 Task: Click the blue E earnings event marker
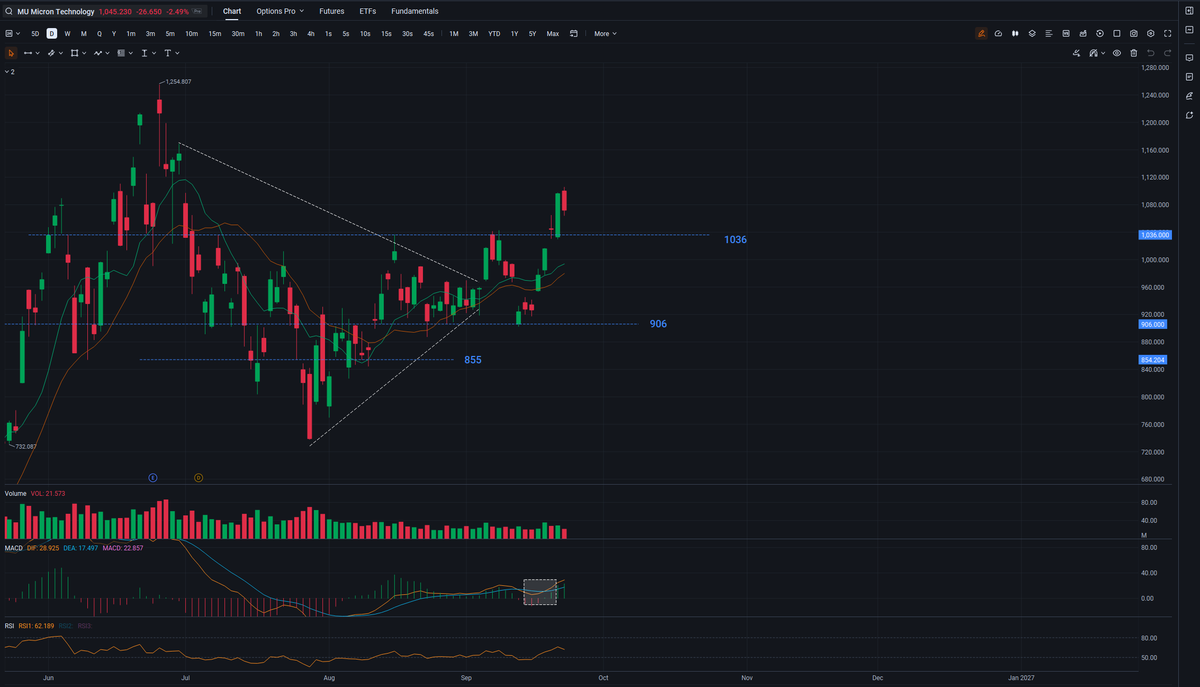coord(153,478)
